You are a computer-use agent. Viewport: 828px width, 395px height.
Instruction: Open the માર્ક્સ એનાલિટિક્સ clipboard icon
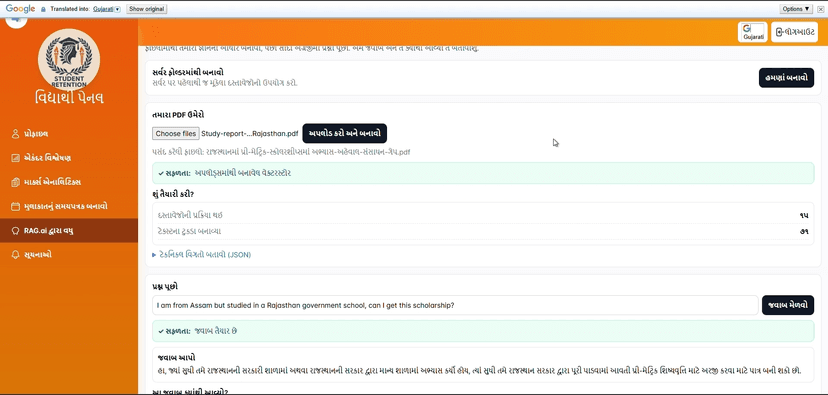15,182
